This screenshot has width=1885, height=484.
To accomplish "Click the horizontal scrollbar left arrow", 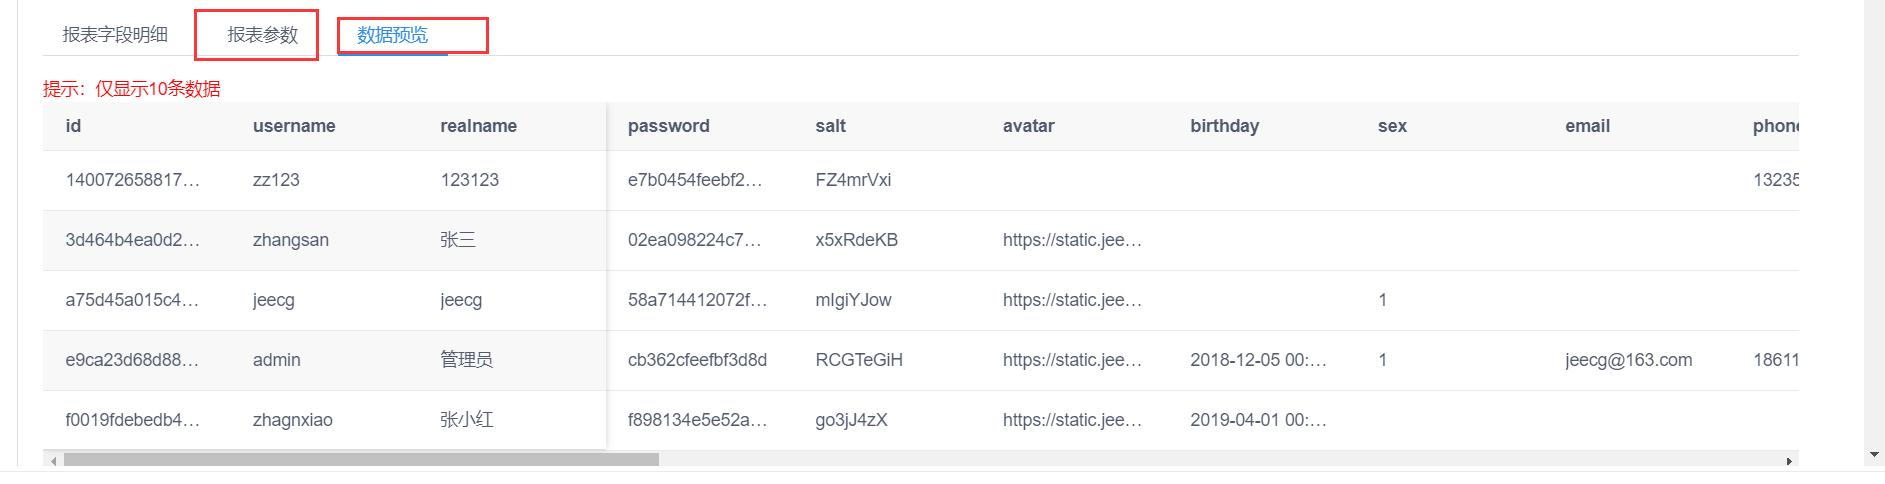I will click(x=53, y=461).
